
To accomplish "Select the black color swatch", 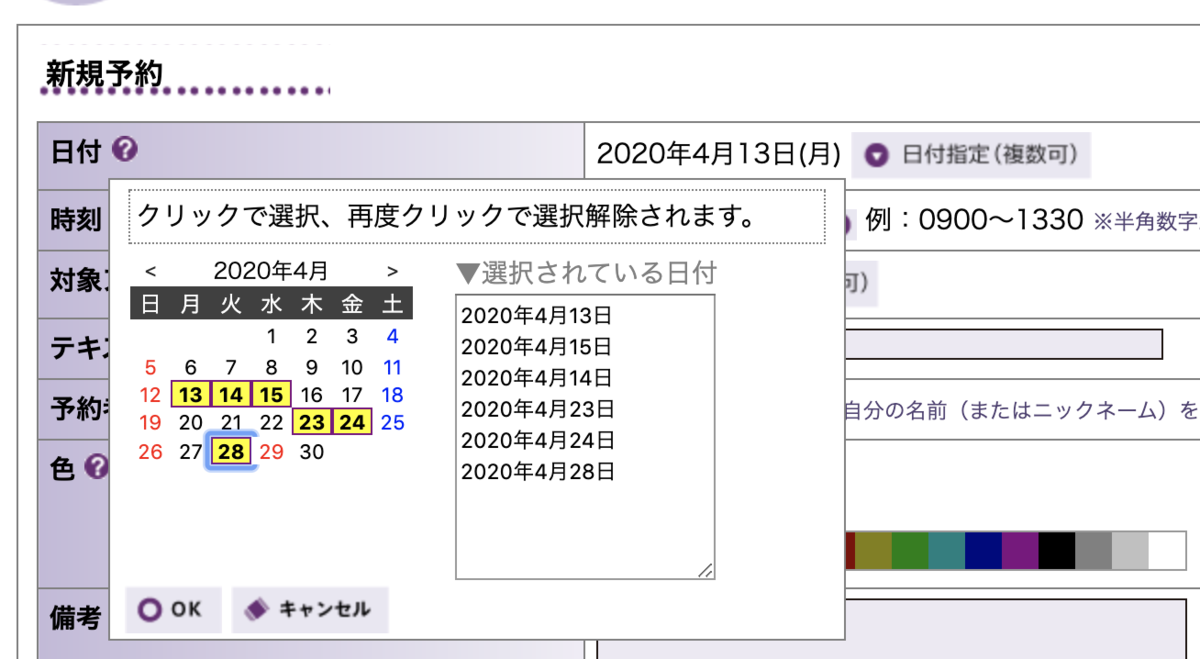I will pos(1057,549).
